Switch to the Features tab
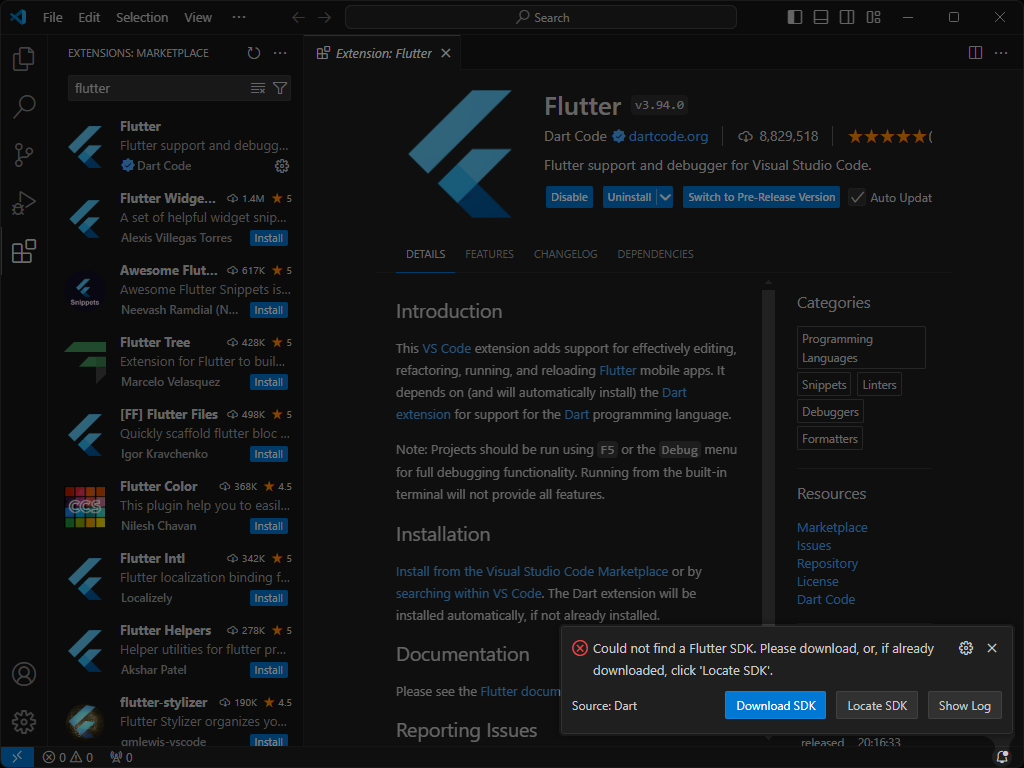 tap(489, 254)
